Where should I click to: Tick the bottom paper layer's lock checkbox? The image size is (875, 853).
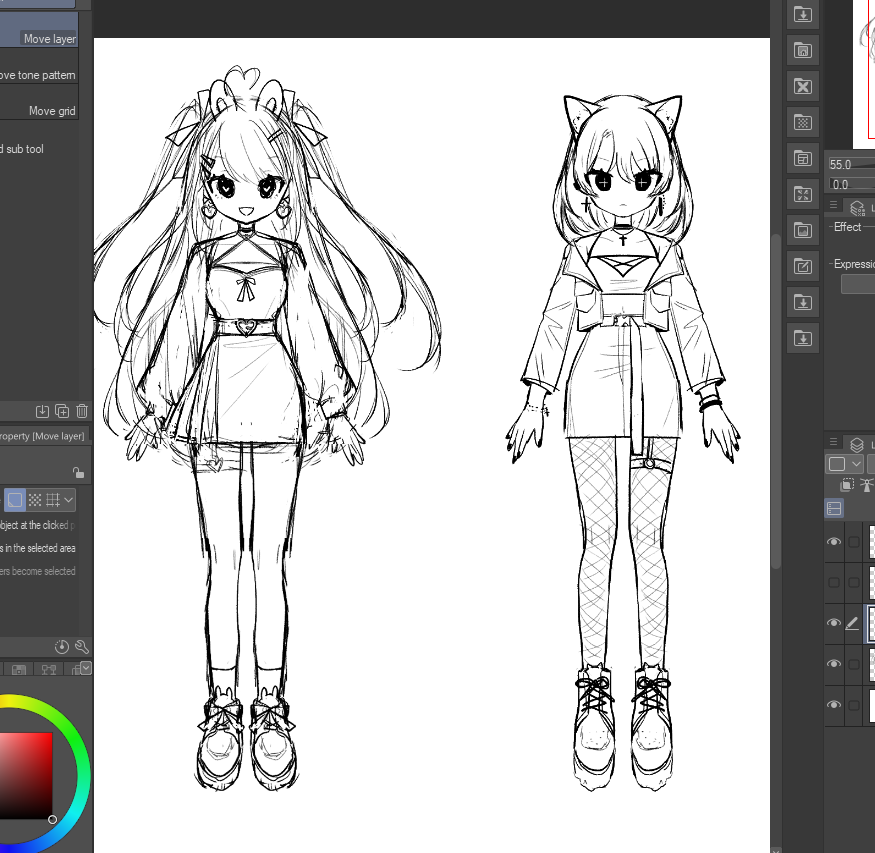tap(854, 705)
